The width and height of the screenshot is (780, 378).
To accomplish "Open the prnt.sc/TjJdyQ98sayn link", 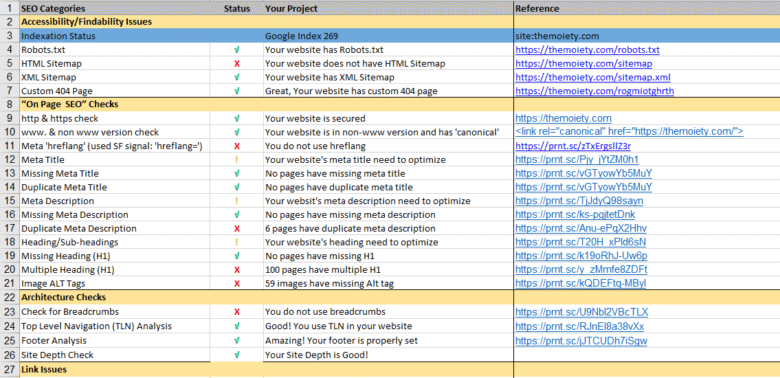I will coord(579,201).
